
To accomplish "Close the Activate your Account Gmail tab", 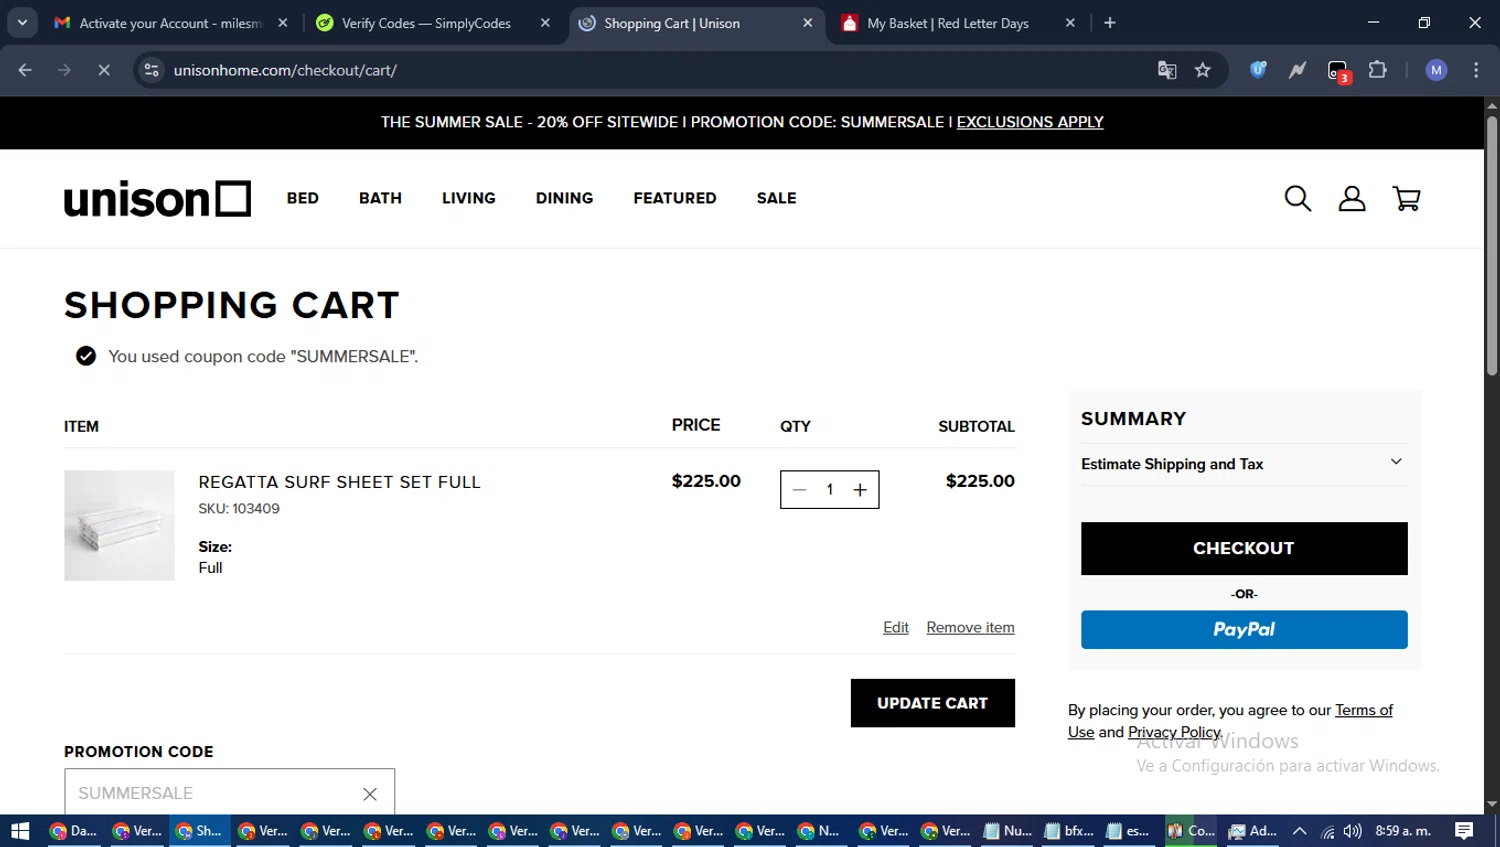I will [x=283, y=23].
